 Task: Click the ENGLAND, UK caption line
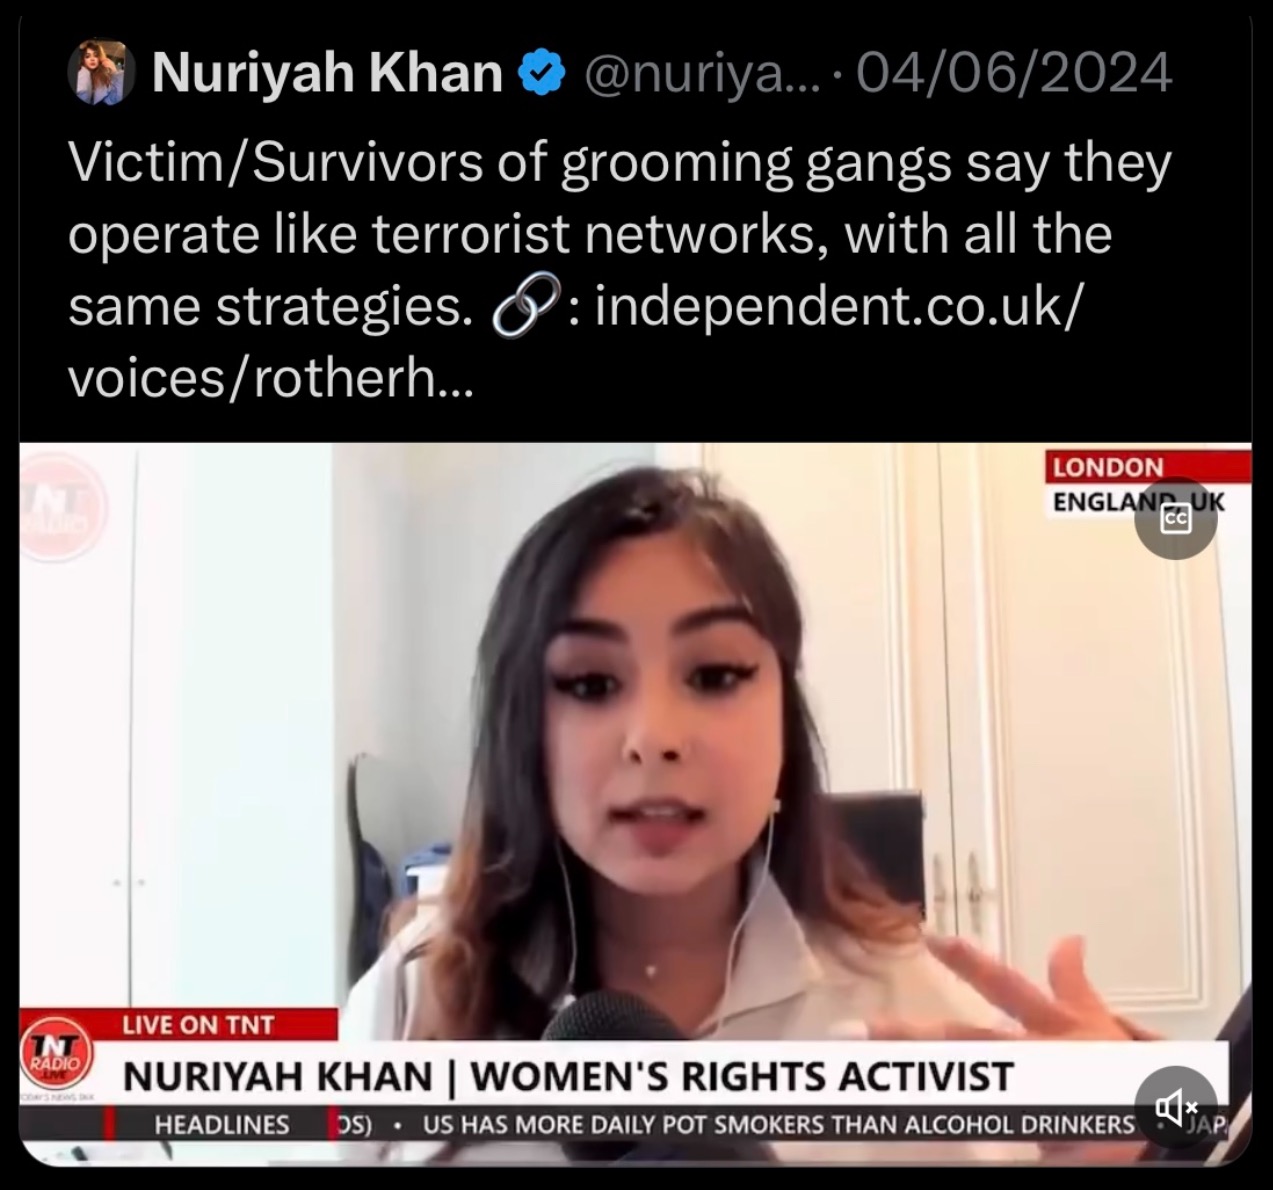(x=1138, y=501)
